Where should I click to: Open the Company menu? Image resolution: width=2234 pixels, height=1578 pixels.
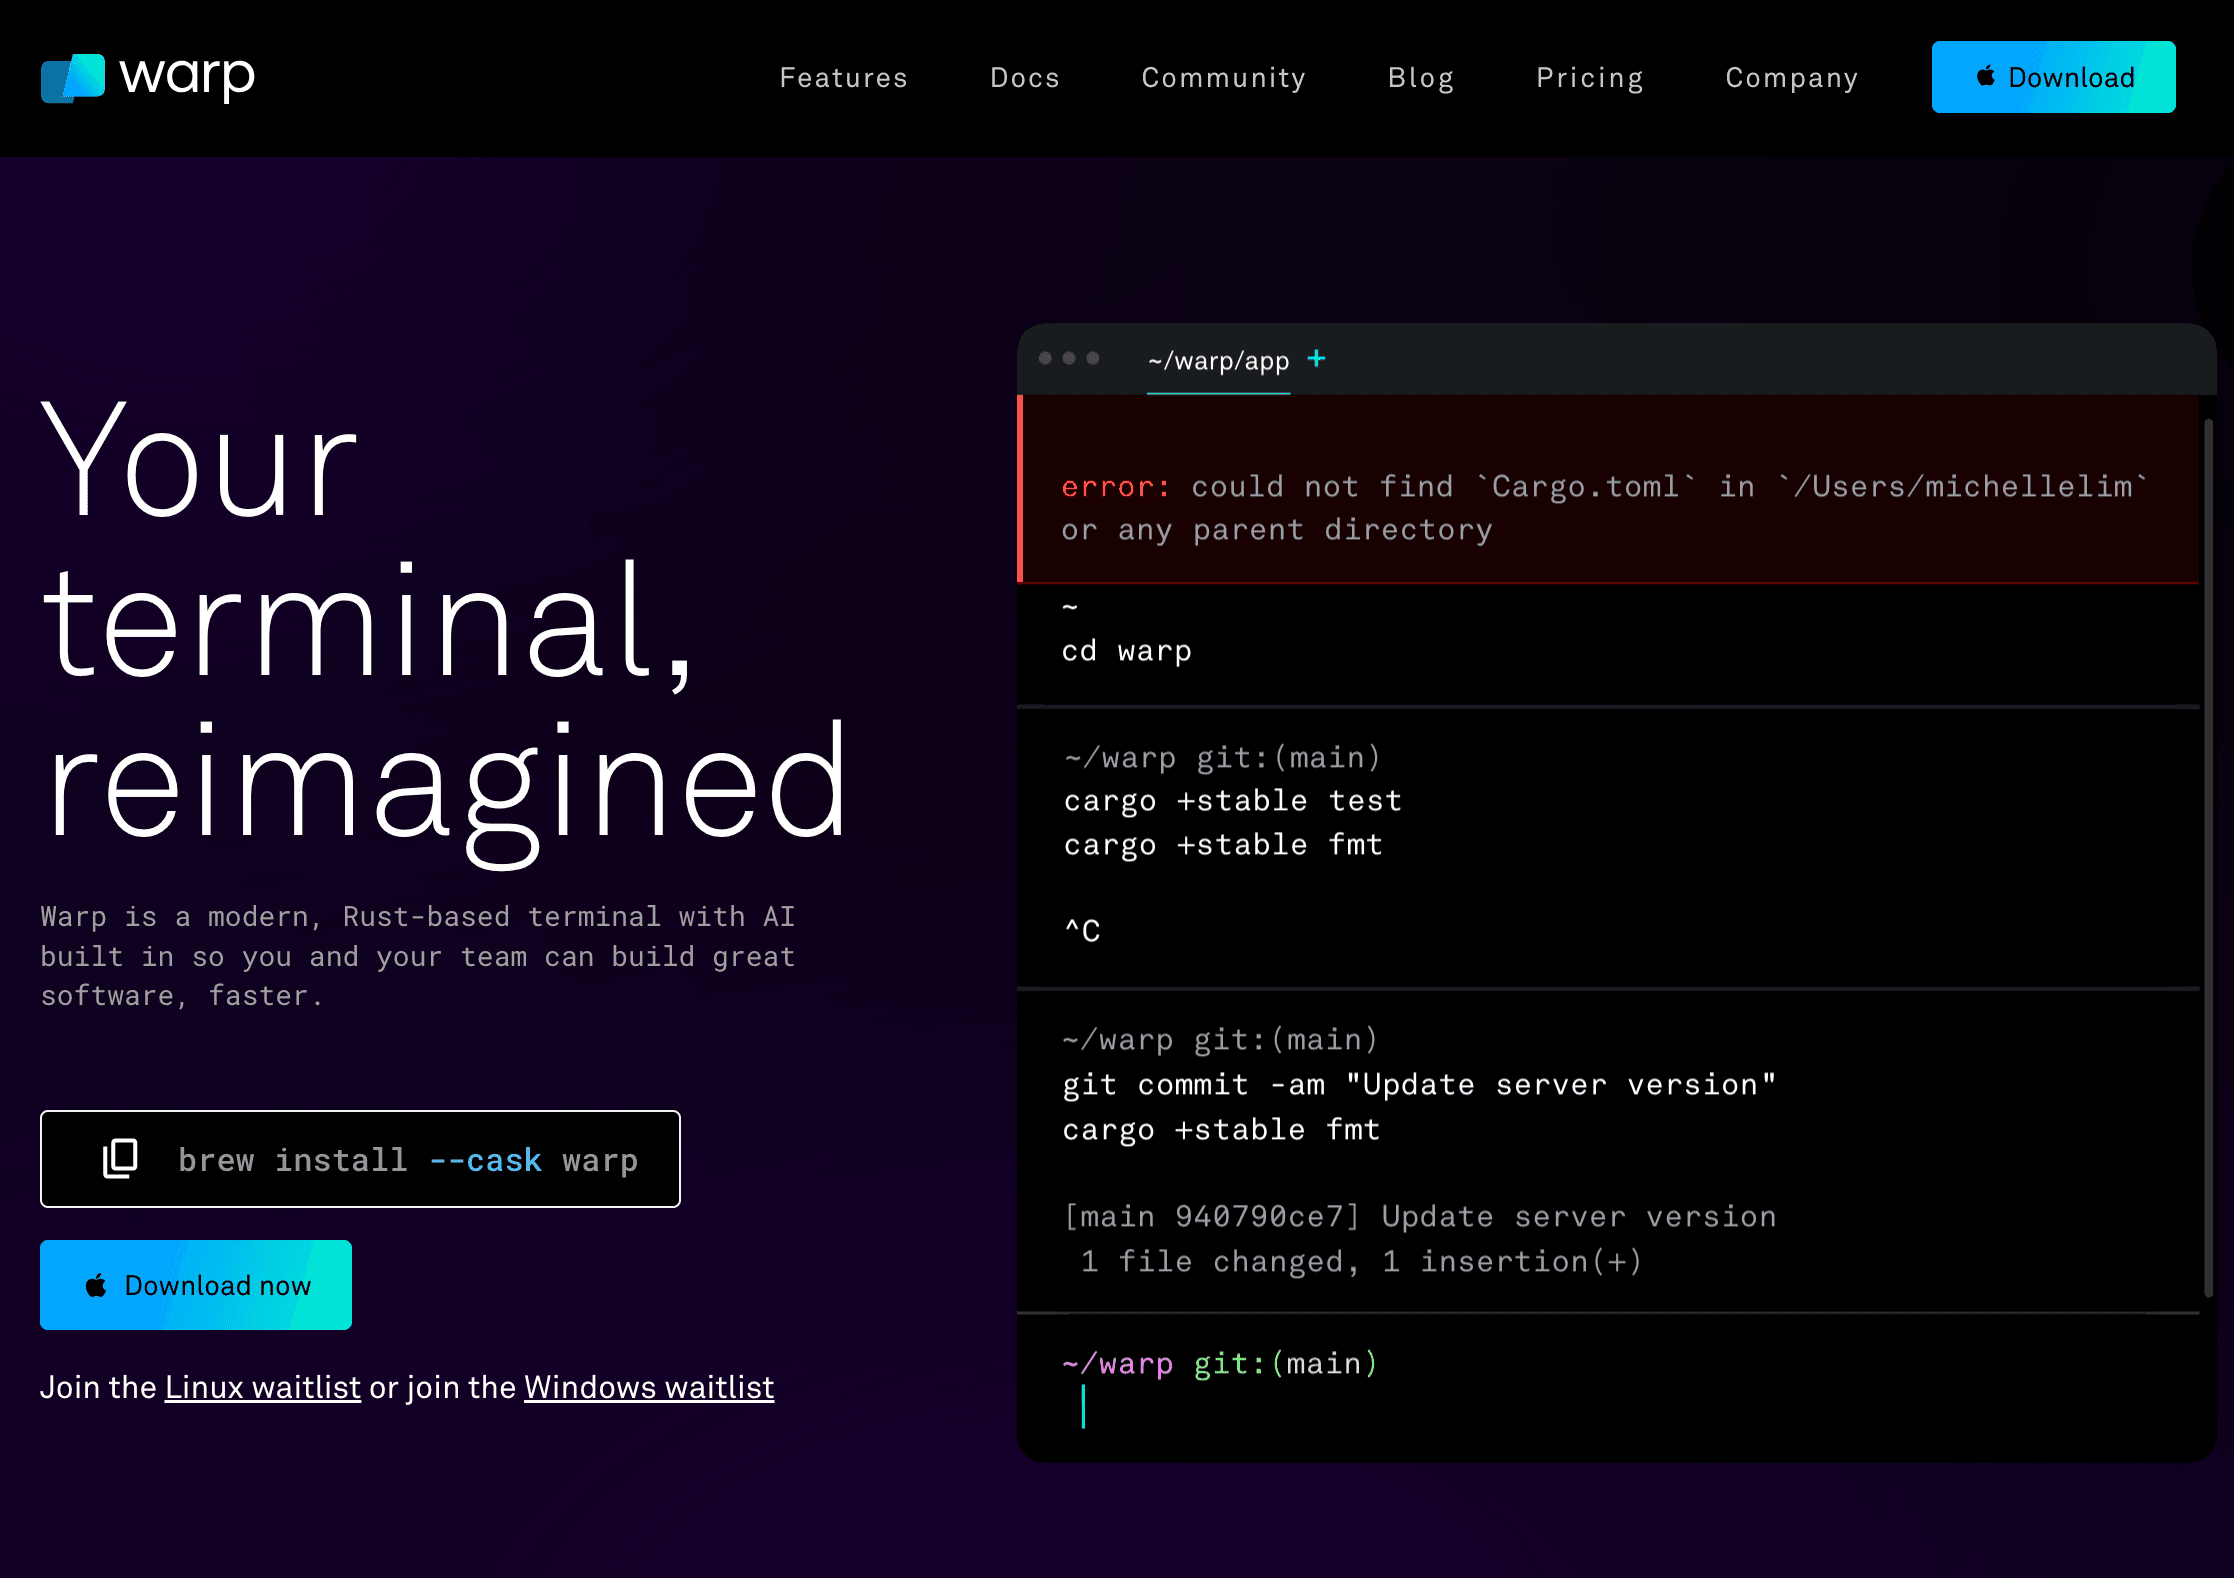[1791, 78]
